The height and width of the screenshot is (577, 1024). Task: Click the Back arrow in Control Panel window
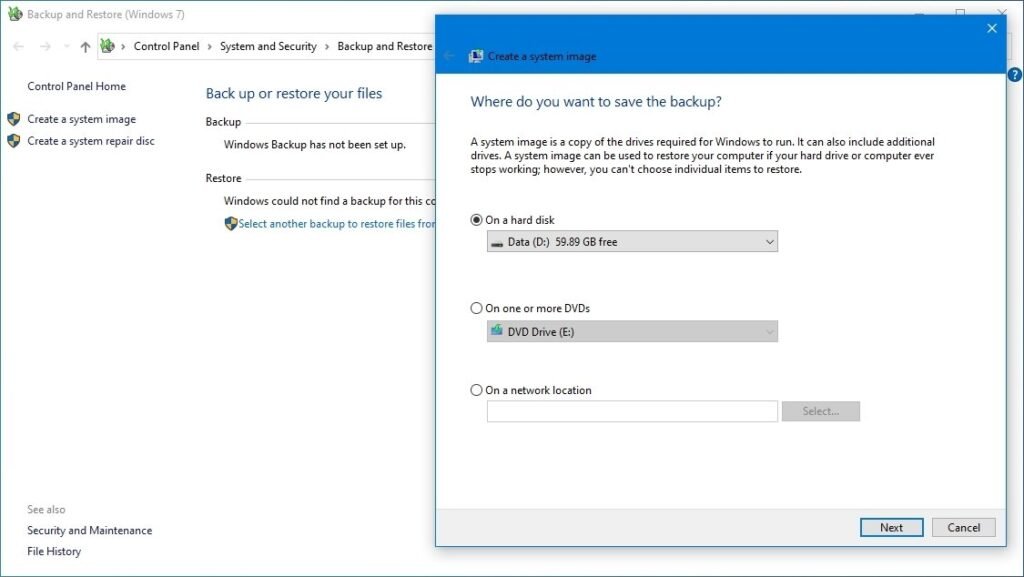[18, 46]
